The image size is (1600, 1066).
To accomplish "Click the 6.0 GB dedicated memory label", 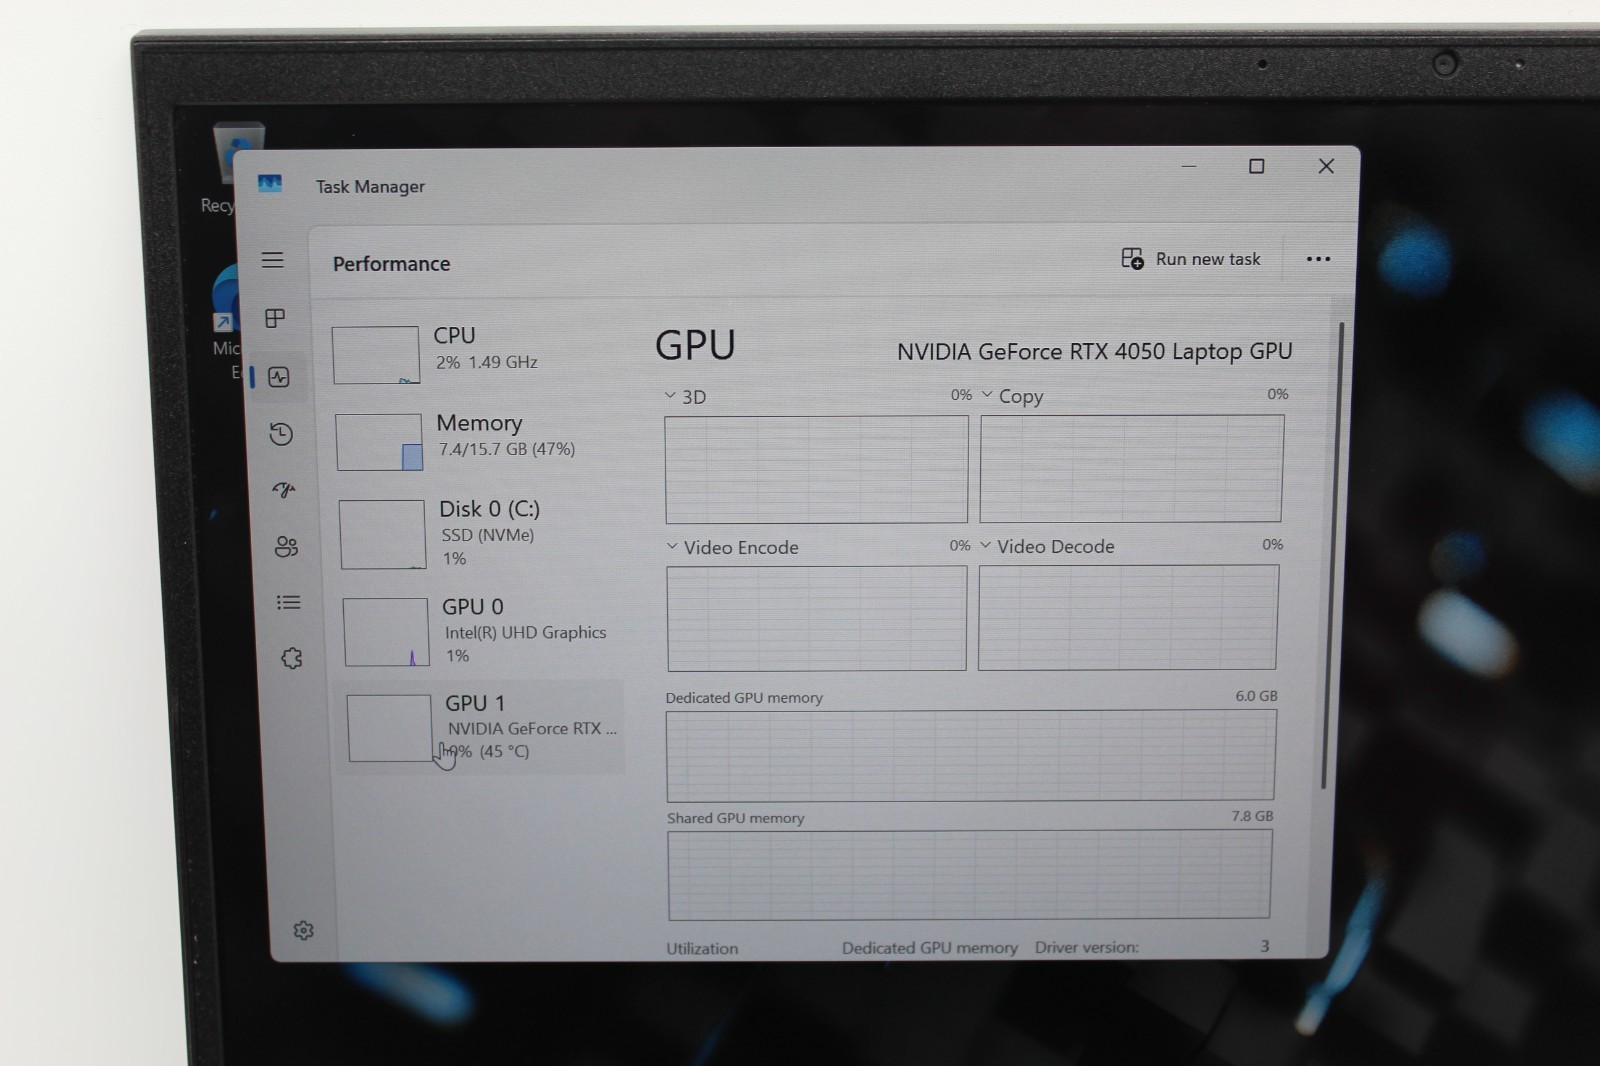I will coord(1256,696).
